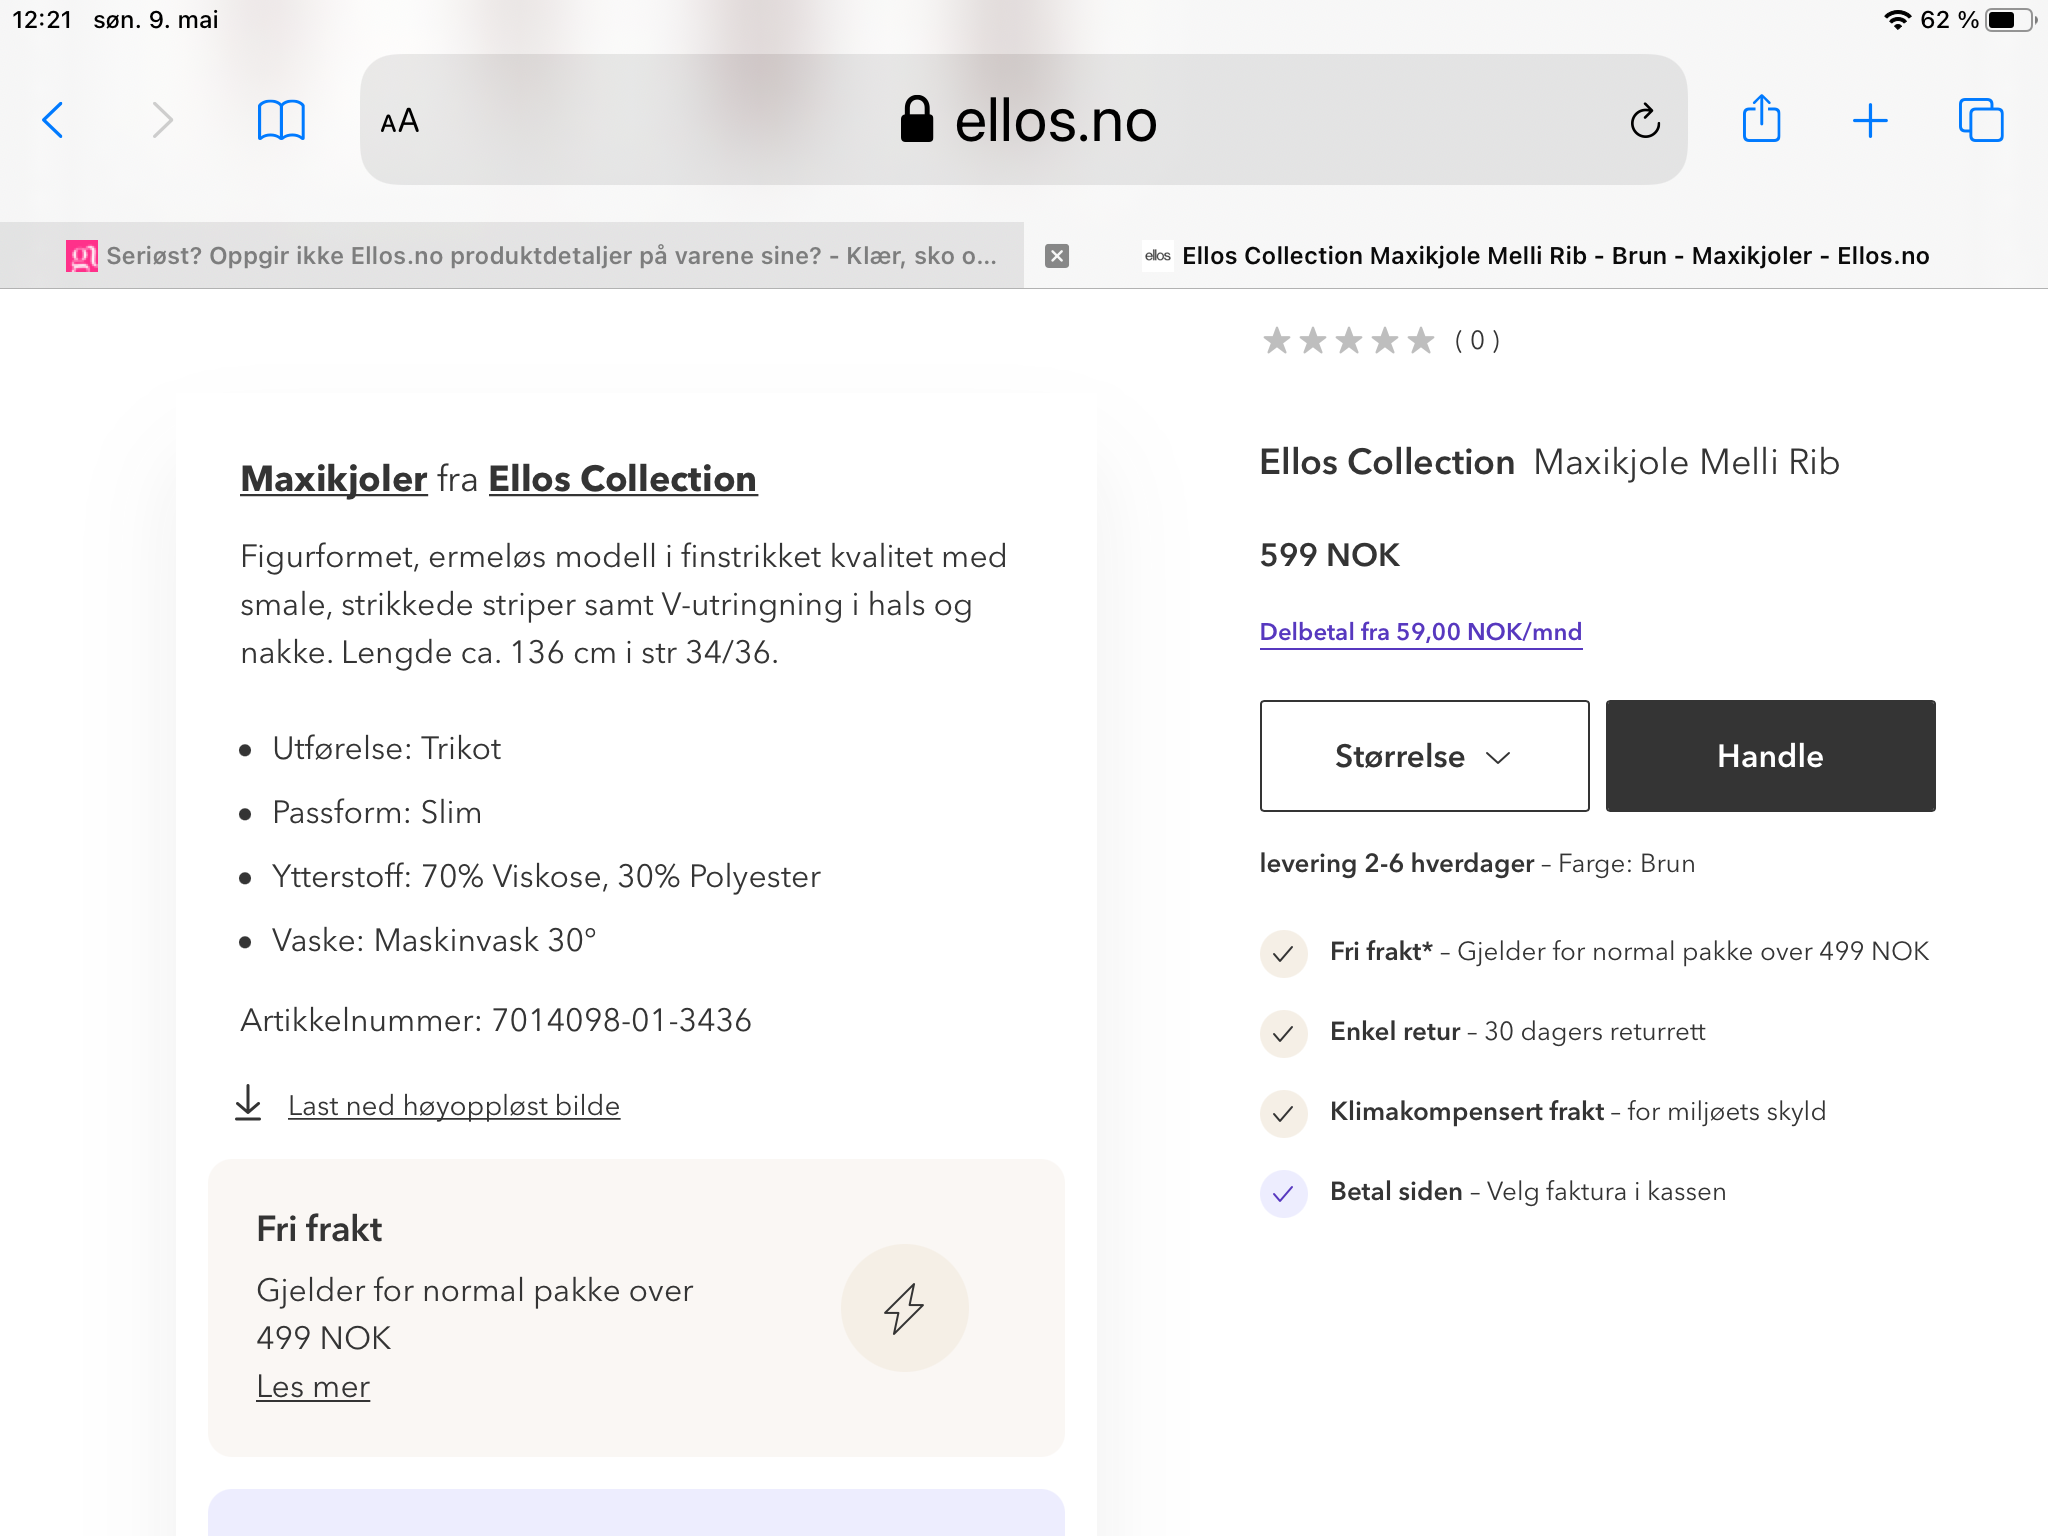Show the all-tabs overview icon
This screenshot has height=1536, width=2048.
[1981, 121]
